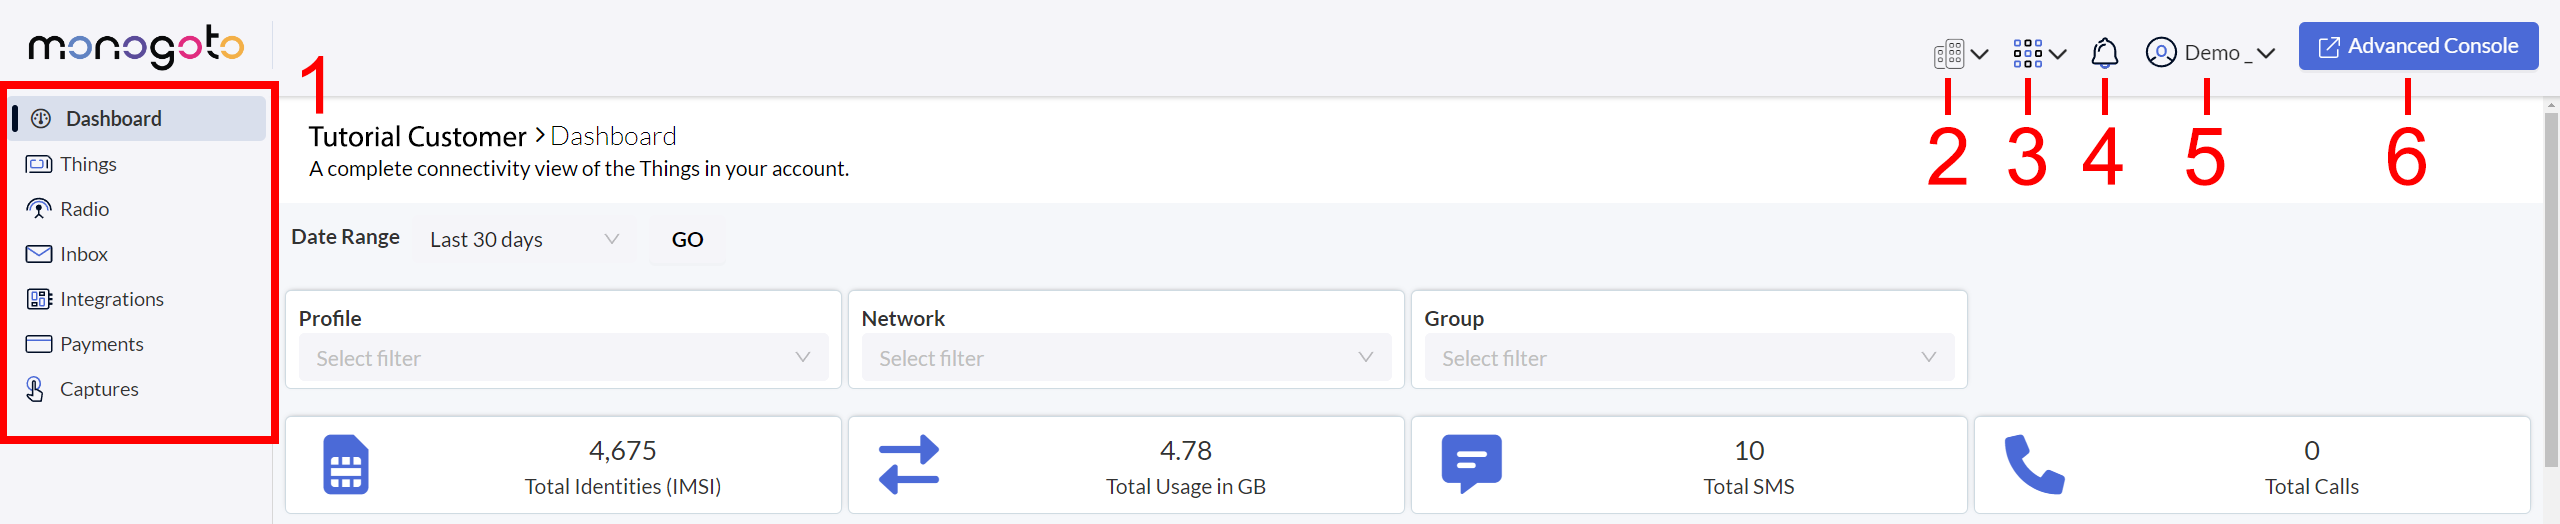
Task: Click the Total Identities SIM icon
Action: click(346, 465)
